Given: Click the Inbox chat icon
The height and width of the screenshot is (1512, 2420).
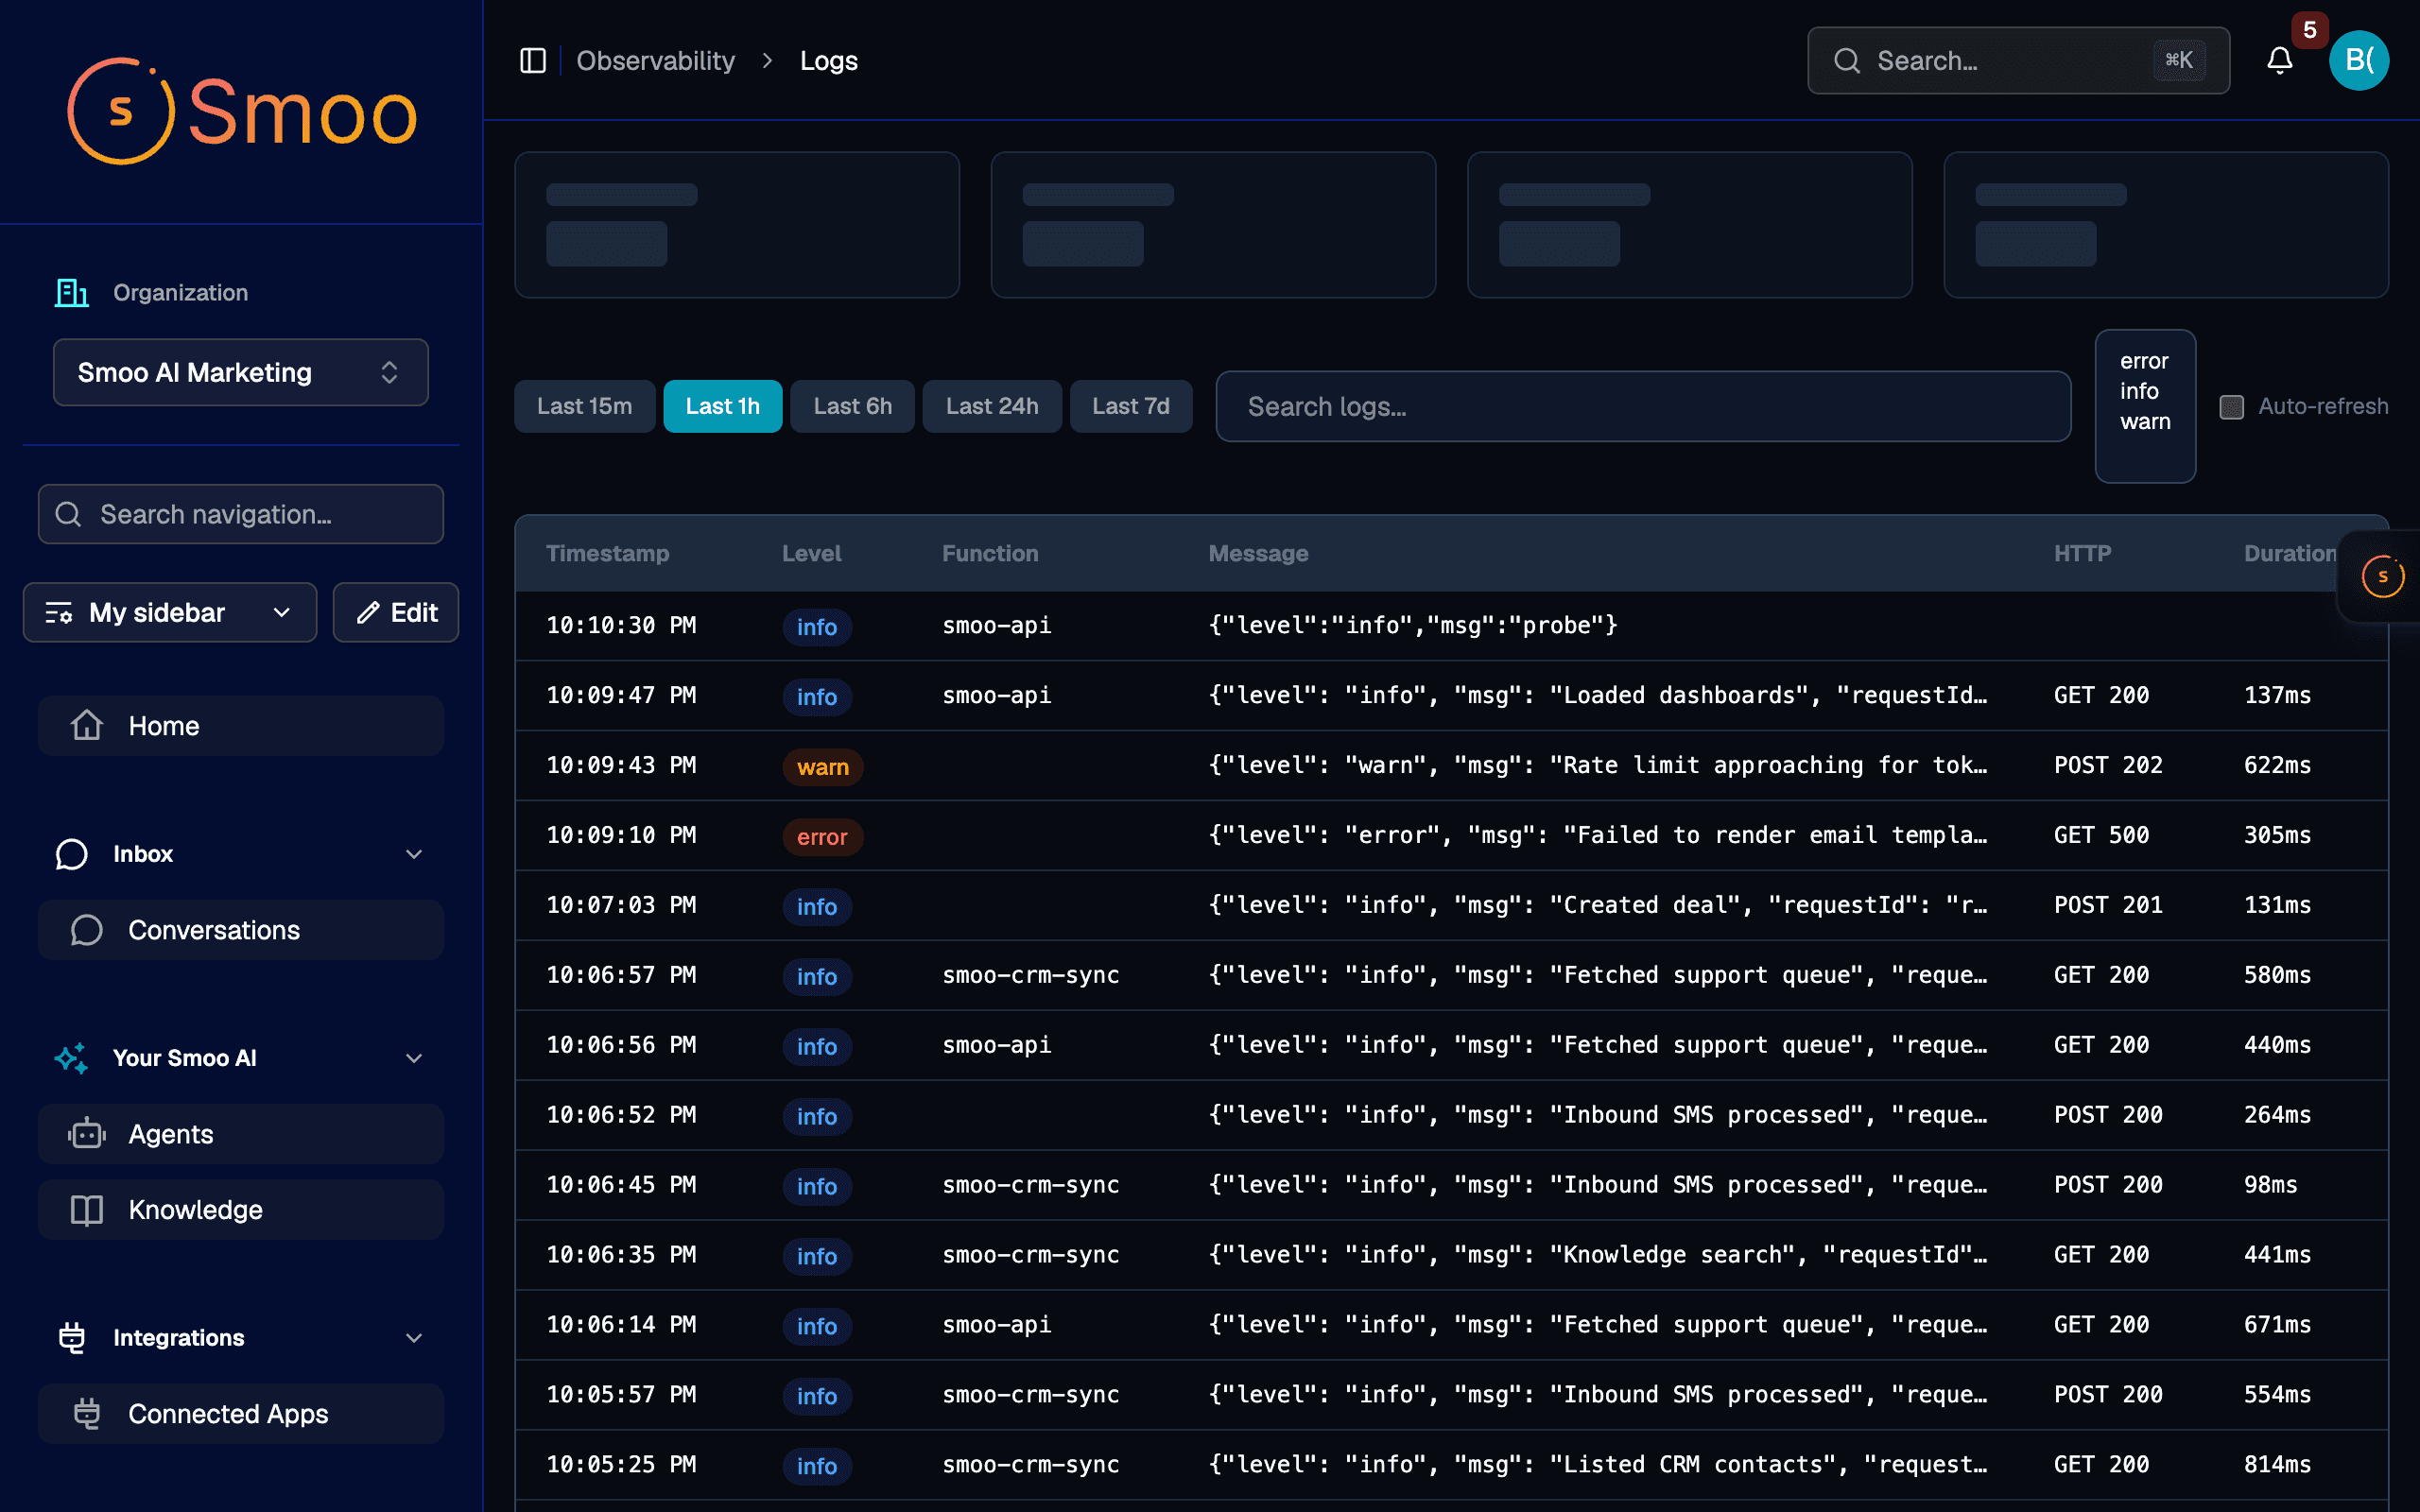Looking at the screenshot, I should (71, 853).
